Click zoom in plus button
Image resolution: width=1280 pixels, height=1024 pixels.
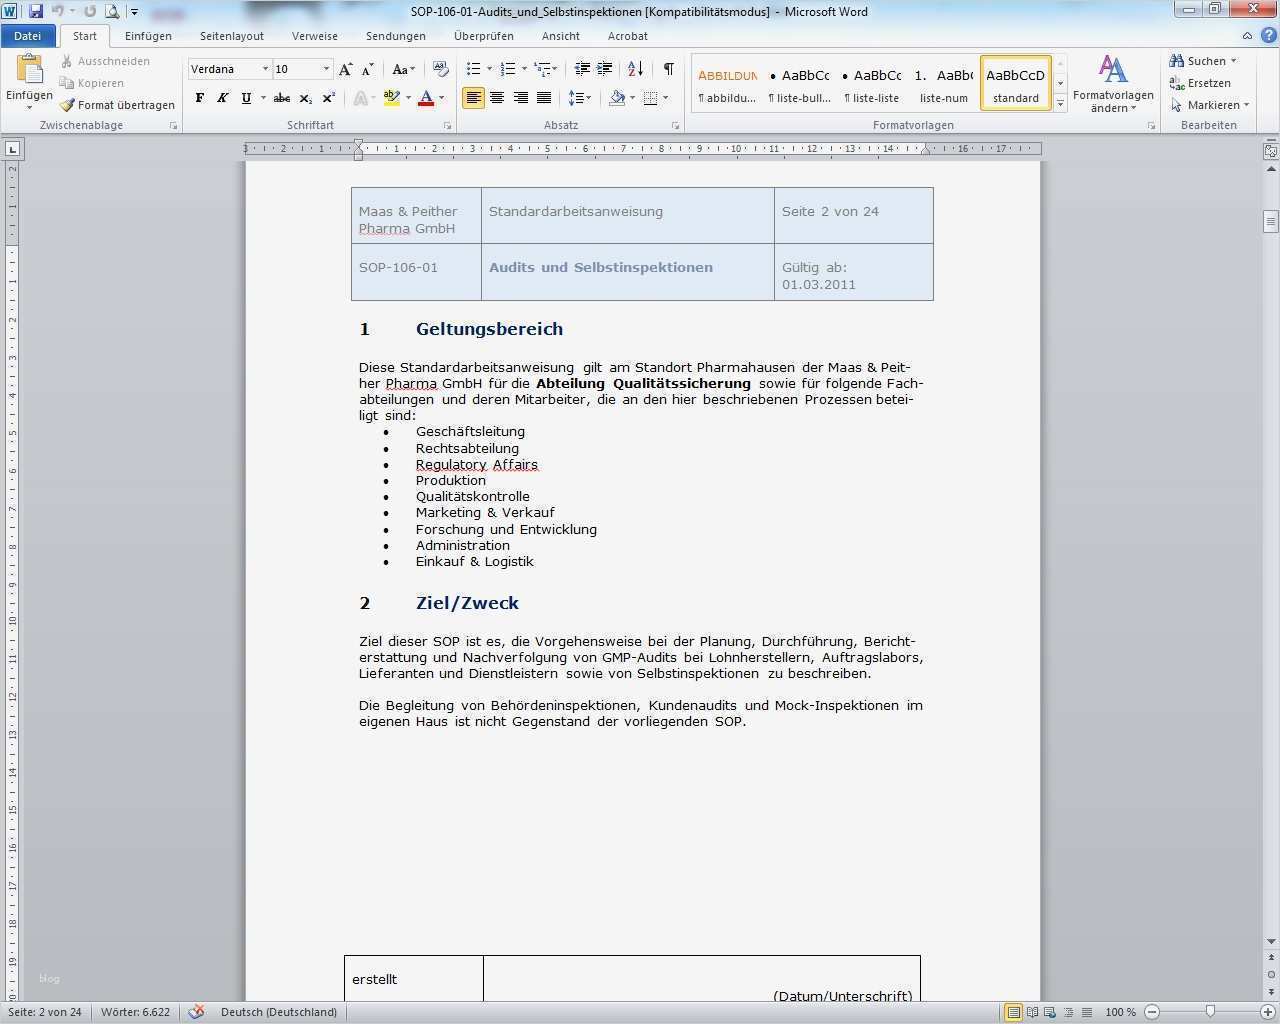coord(1267,1012)
